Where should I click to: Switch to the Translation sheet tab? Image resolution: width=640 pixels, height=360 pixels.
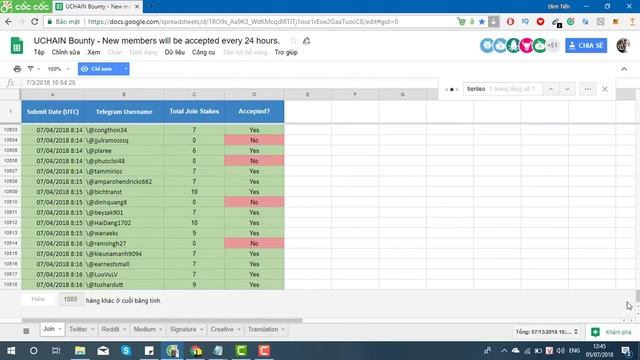[x=263, y=329]
